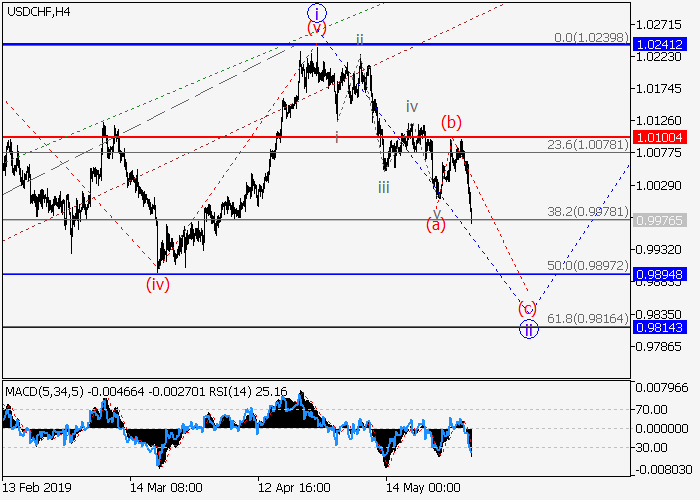The image size is (700, 500).
Task: Select the blue circled wave ii label
Action: (x=528, y=327)
